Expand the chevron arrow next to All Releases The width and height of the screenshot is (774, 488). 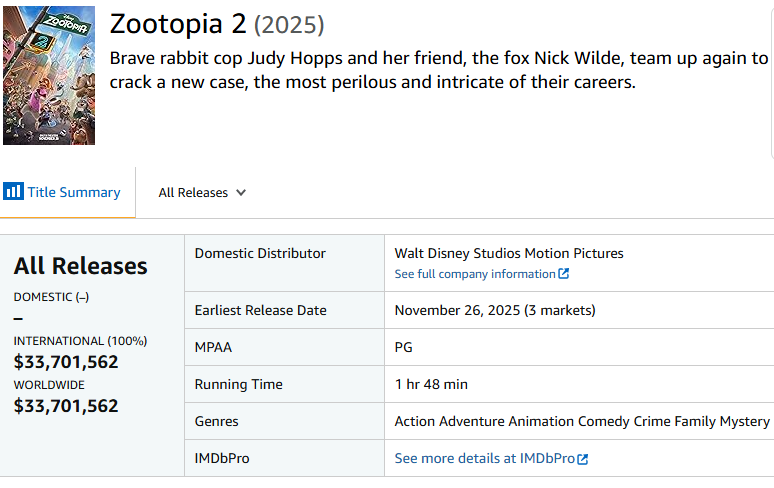pos(241,192)
